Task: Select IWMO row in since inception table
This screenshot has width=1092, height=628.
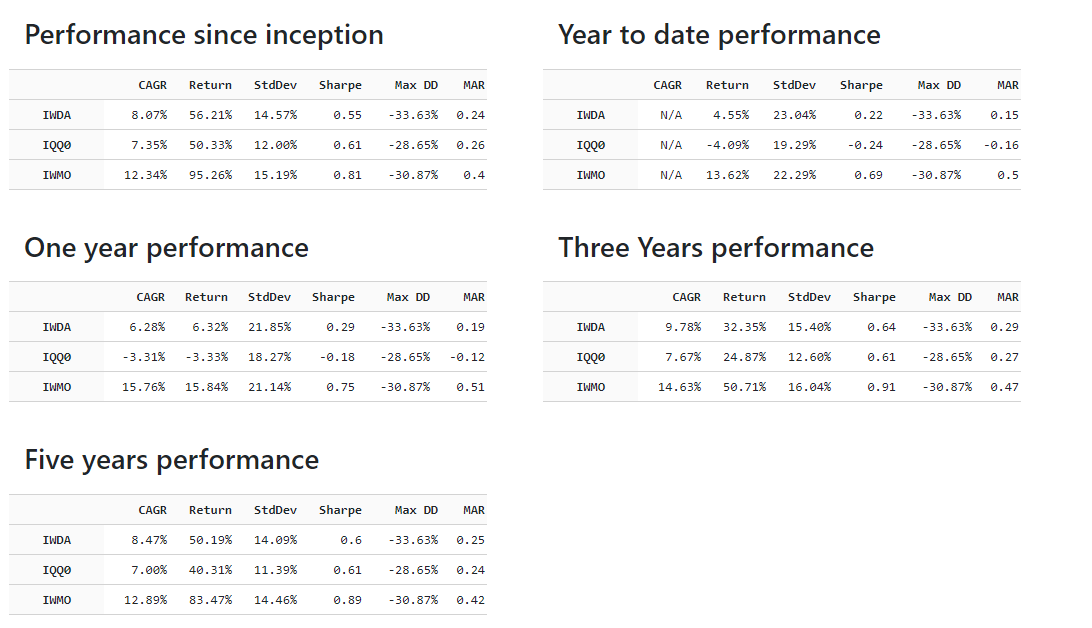Action: pyautogui.click(x=57, y=175)
